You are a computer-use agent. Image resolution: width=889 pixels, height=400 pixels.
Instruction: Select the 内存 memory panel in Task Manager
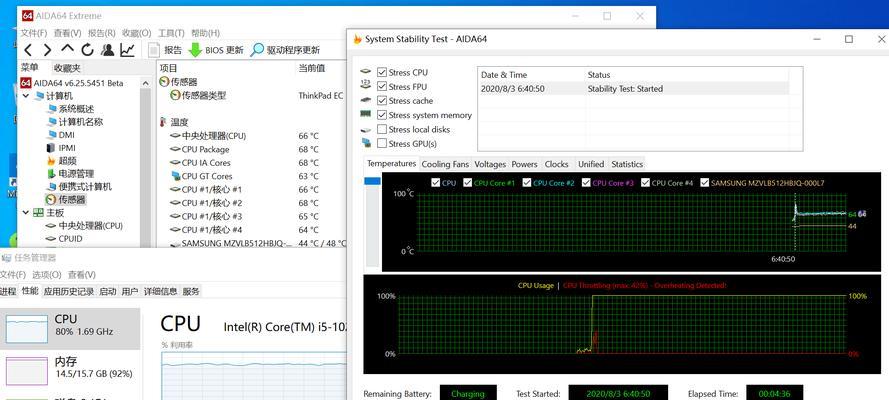[x=70, y=368]
